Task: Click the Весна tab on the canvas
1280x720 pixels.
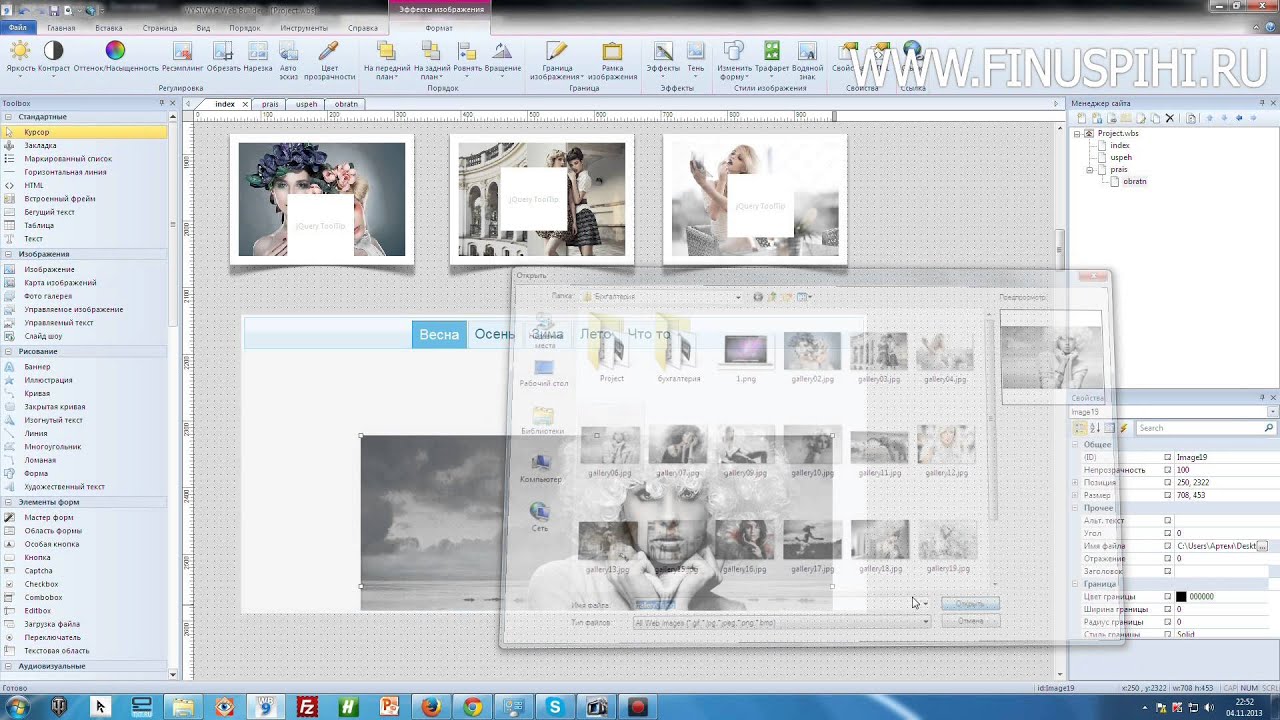Action: [x=439, y=334]
